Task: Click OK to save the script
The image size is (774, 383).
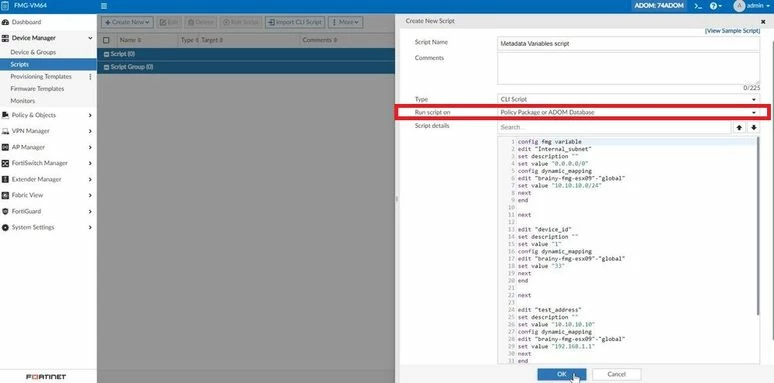Action: pyautogui.click(x=562, y=374)
